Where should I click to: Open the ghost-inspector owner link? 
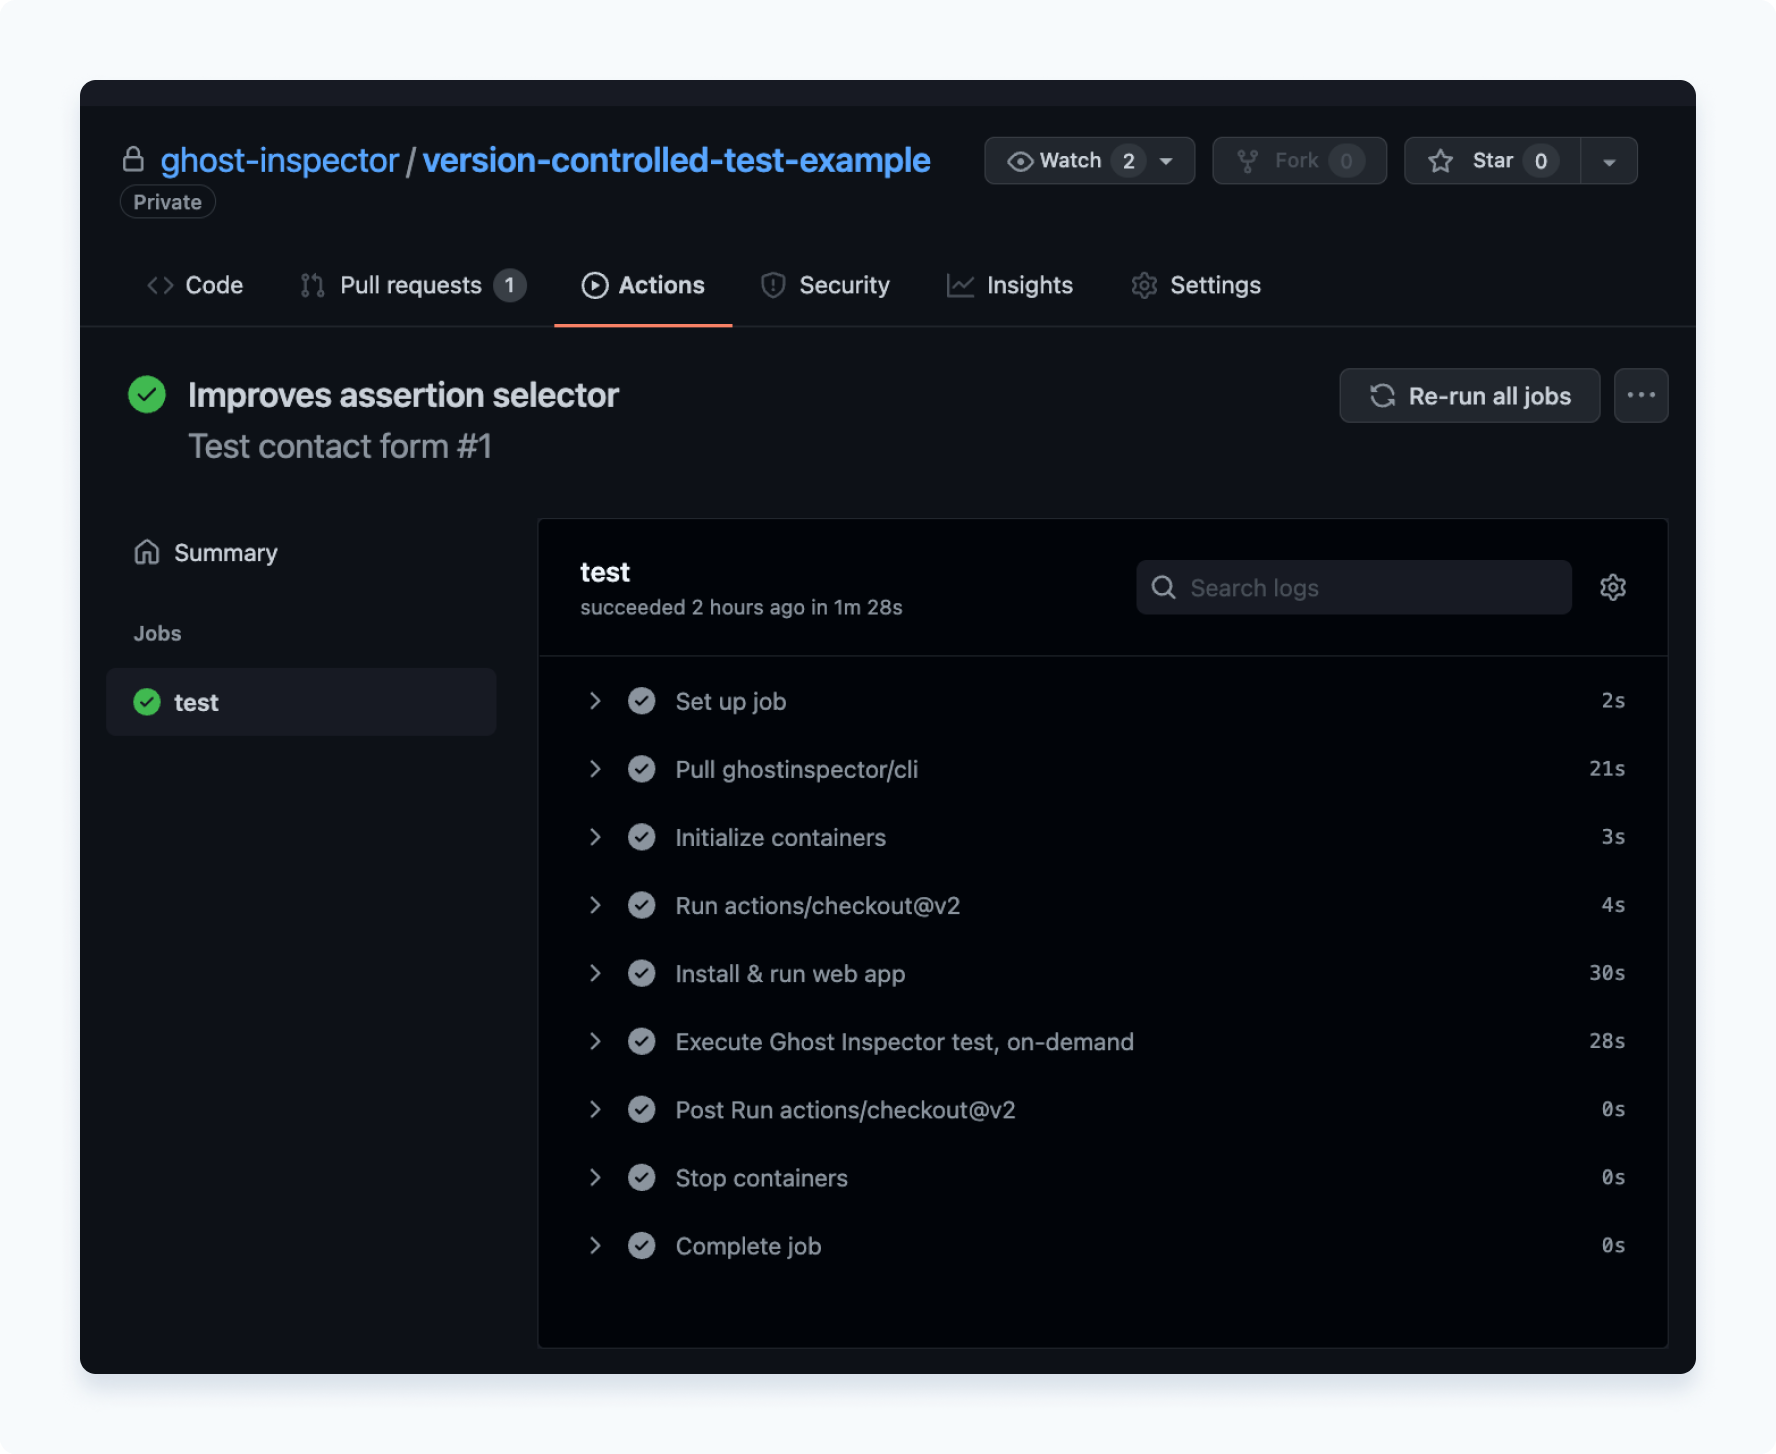280,160
